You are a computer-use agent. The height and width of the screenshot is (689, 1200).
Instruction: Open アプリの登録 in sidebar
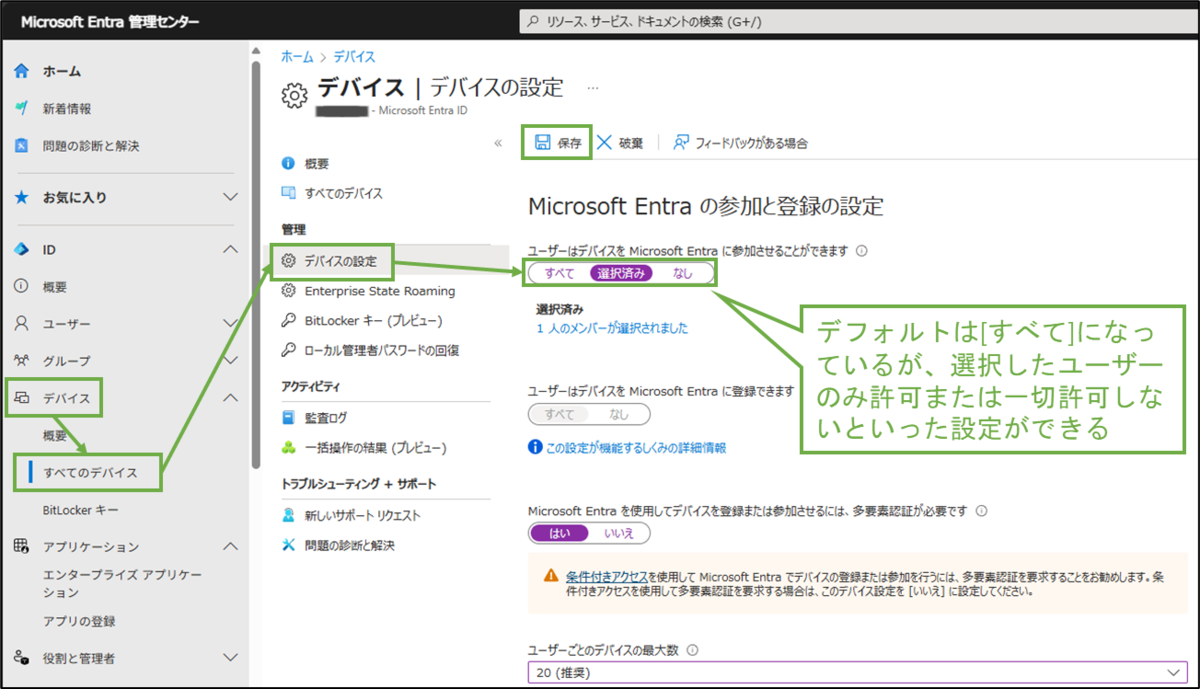[x=79, y=621]
